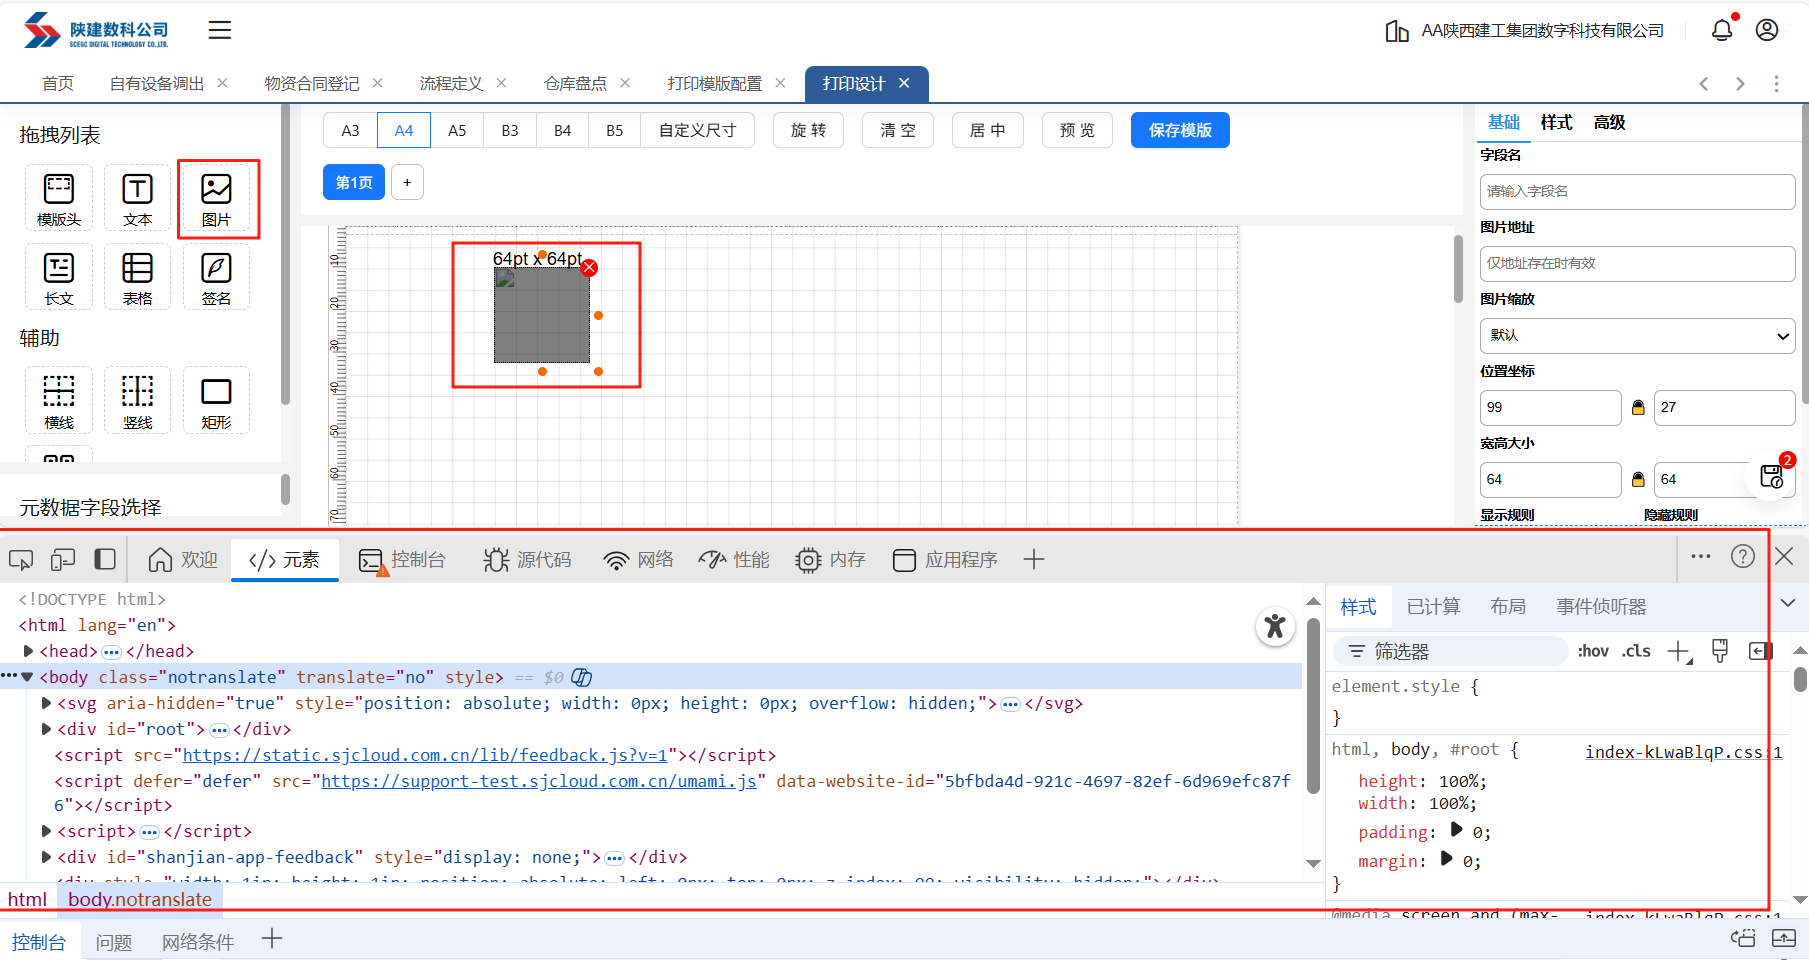Select the 图片 image drag component

point(216,199)
